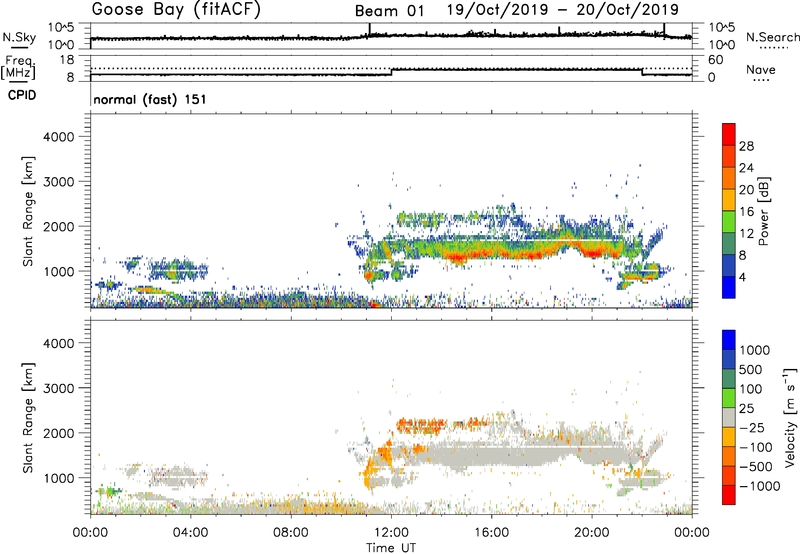This screenshot has width=800, height=554.
Task: Click the 04:00 time axis tick label
Action: point(191,533)
